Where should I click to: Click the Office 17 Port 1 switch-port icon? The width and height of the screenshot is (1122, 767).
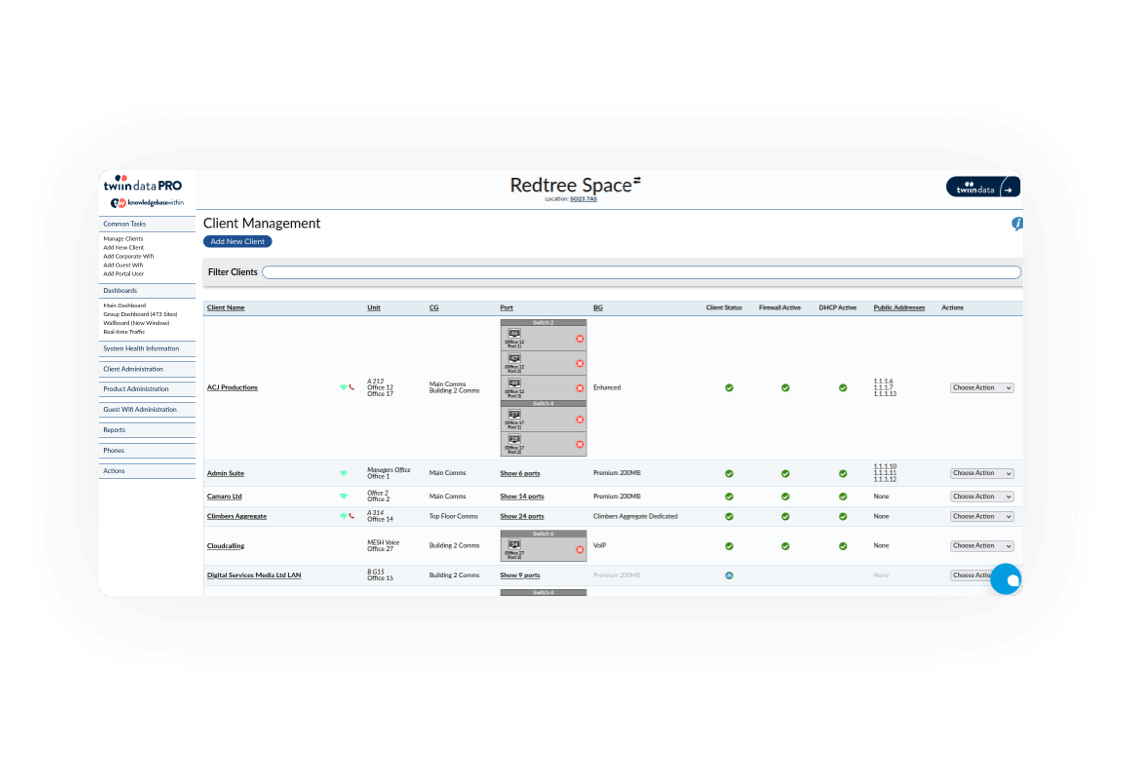[514, 414]
